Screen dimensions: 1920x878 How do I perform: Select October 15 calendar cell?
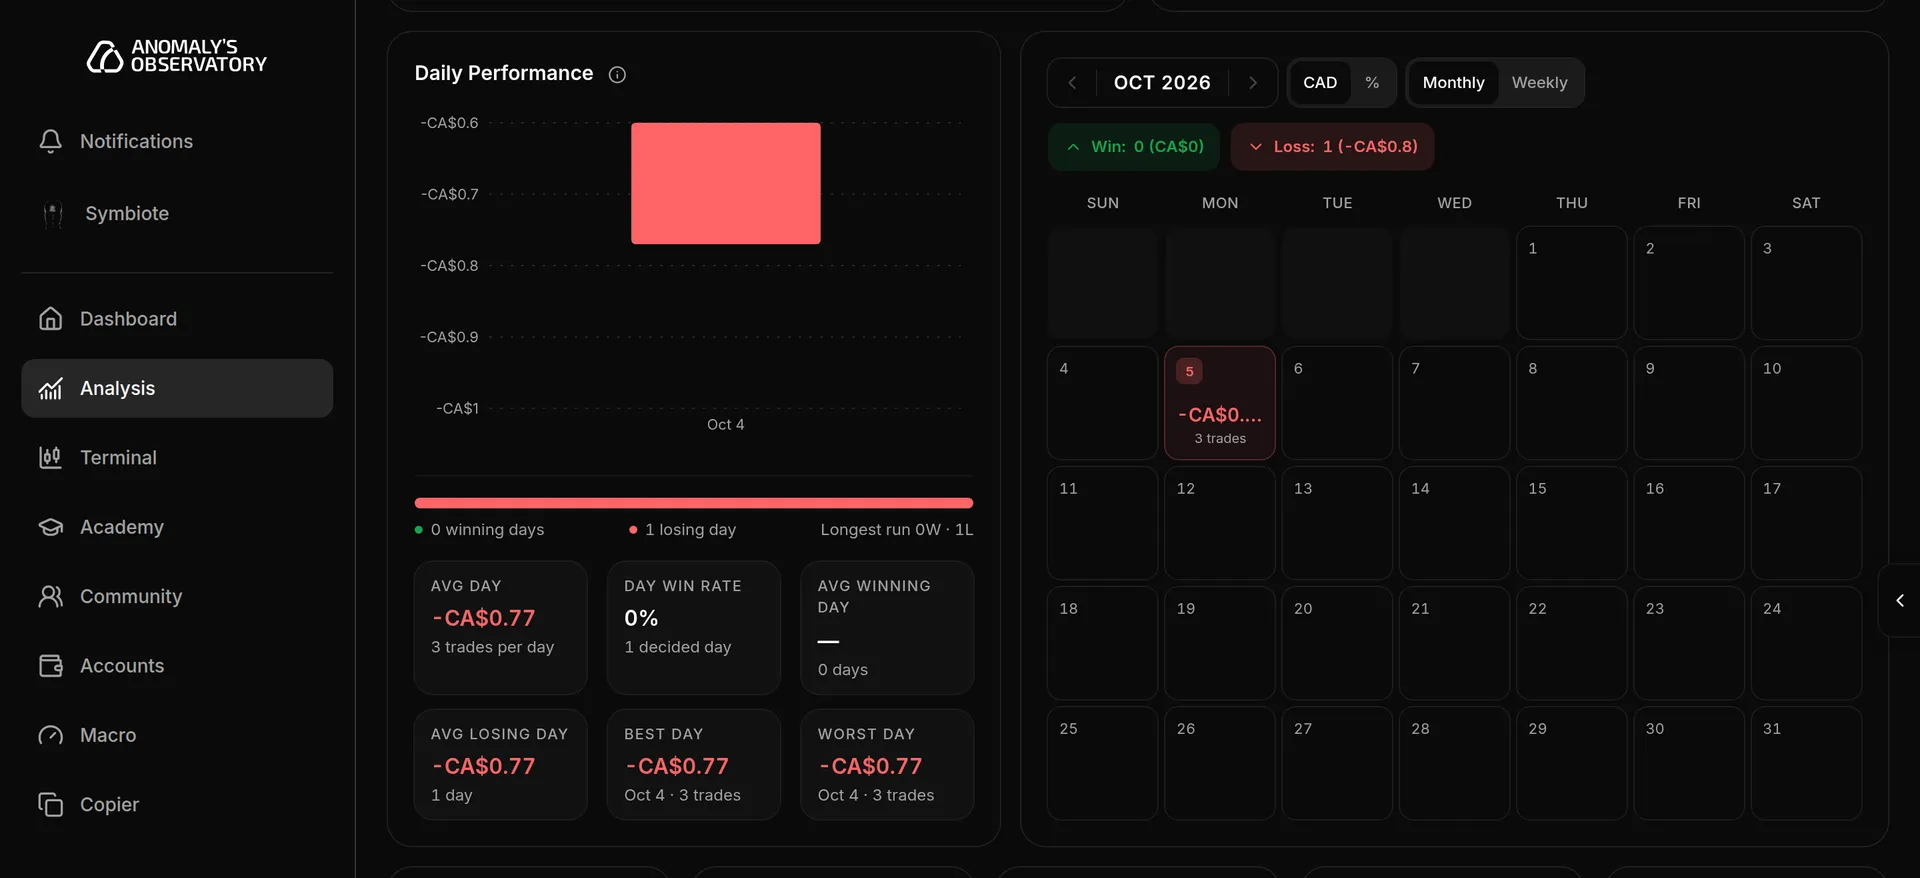tap(1571, 523)
